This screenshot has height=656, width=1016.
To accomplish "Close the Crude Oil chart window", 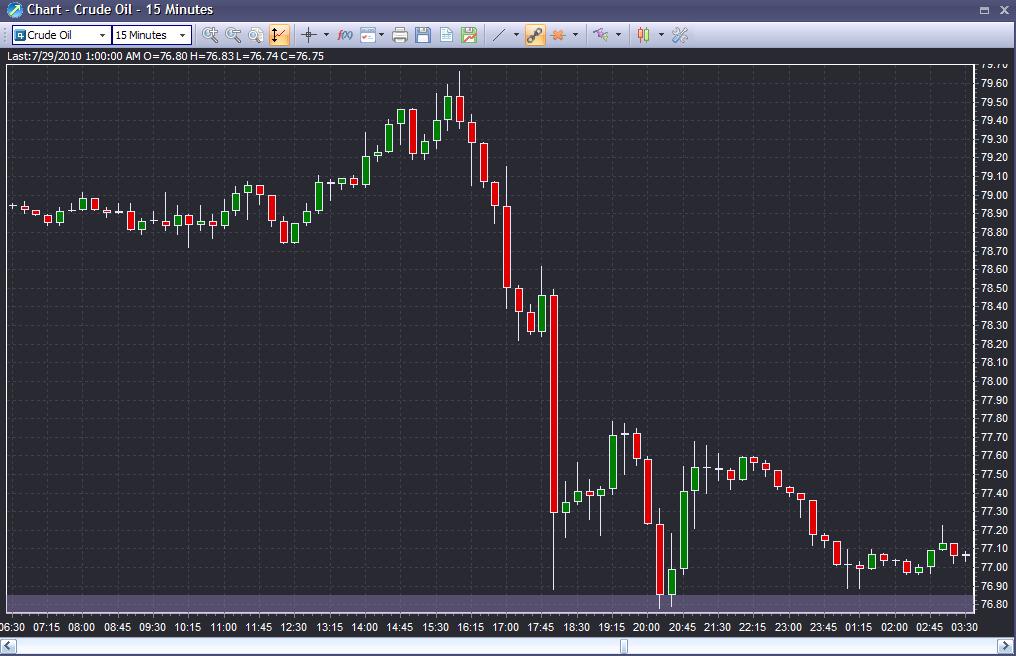I will 1004,10.
